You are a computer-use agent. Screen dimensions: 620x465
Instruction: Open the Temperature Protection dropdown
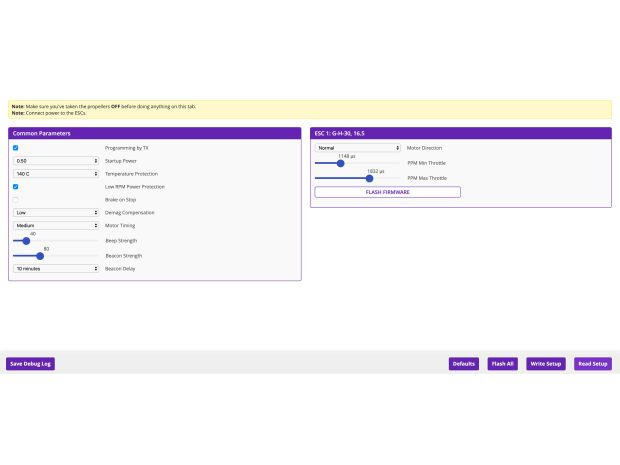point(56,174)
